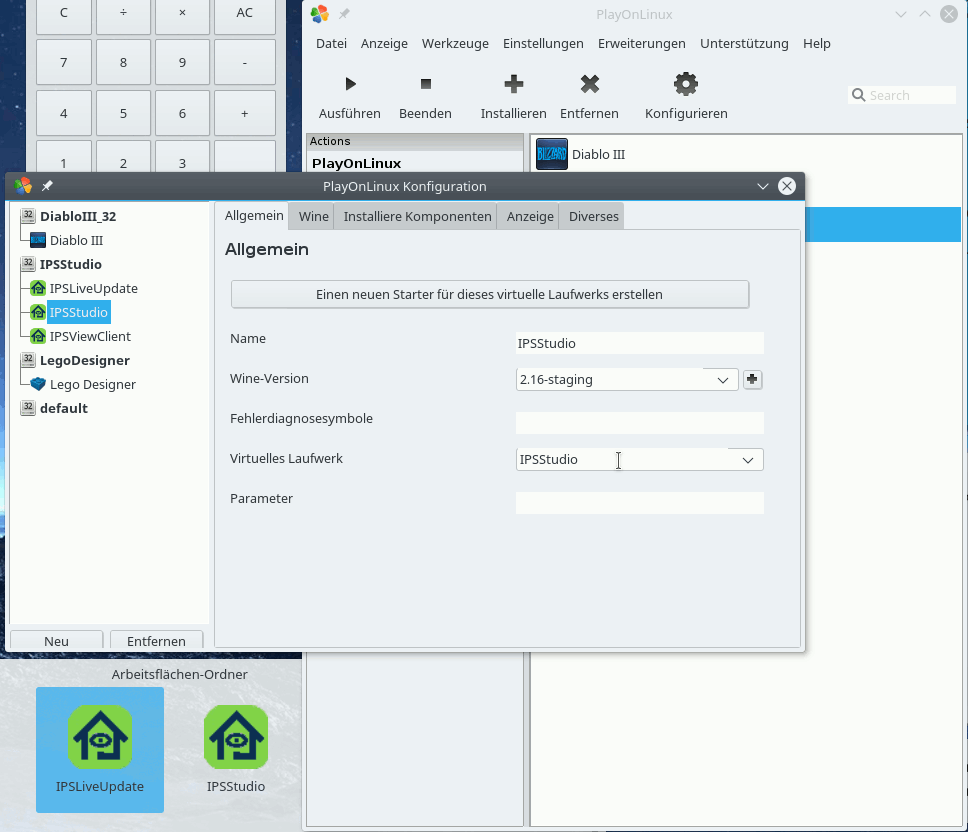The height and width of the screenshot is (832, 968).
Task: Click the Name input field
Action: (x=640, y=343)
